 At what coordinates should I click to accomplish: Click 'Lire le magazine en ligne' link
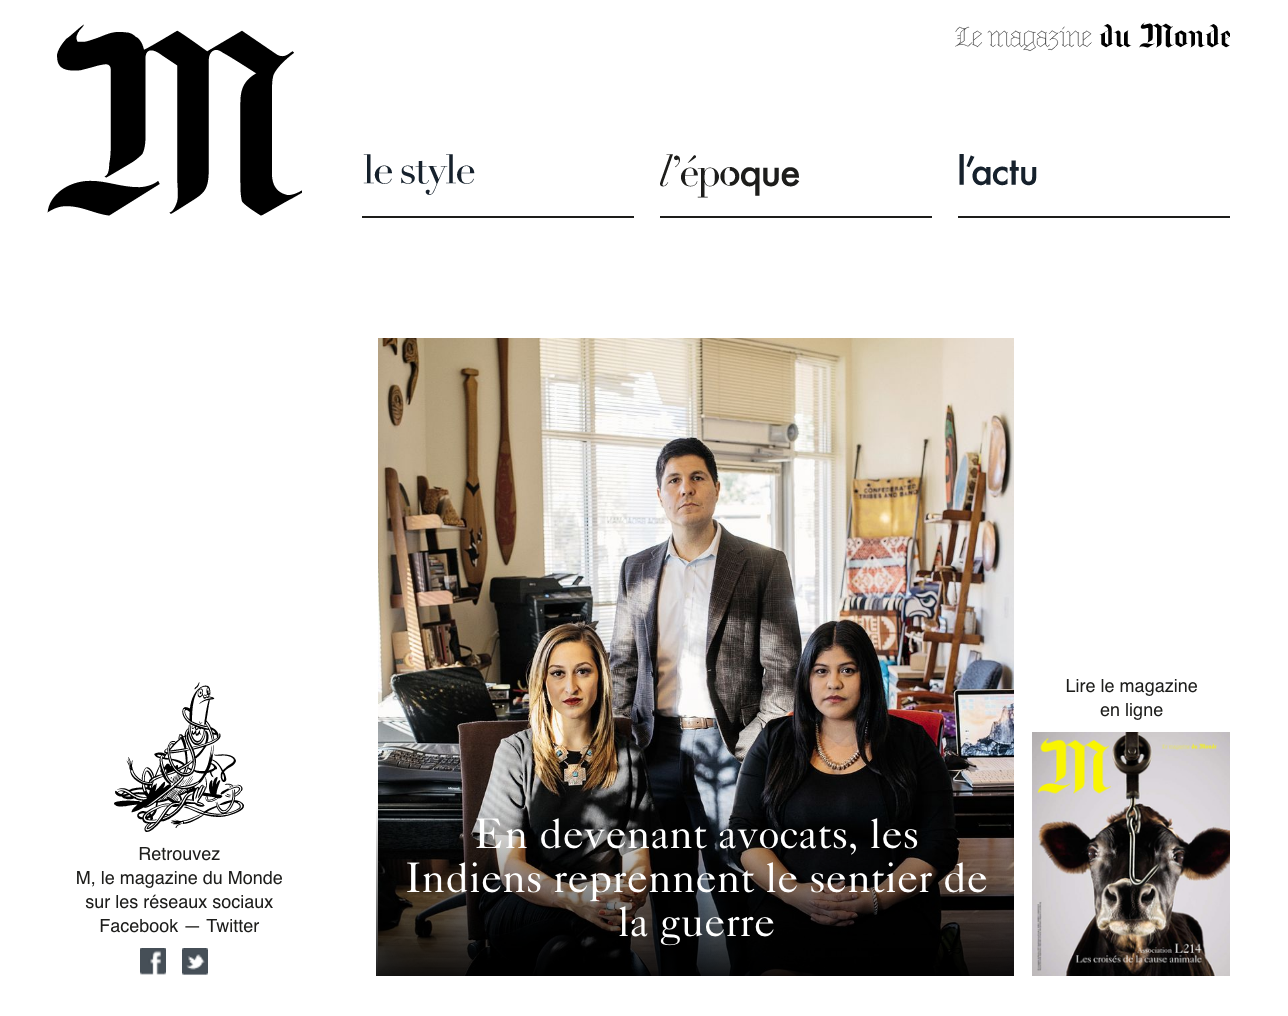(x=1131, y=698)
